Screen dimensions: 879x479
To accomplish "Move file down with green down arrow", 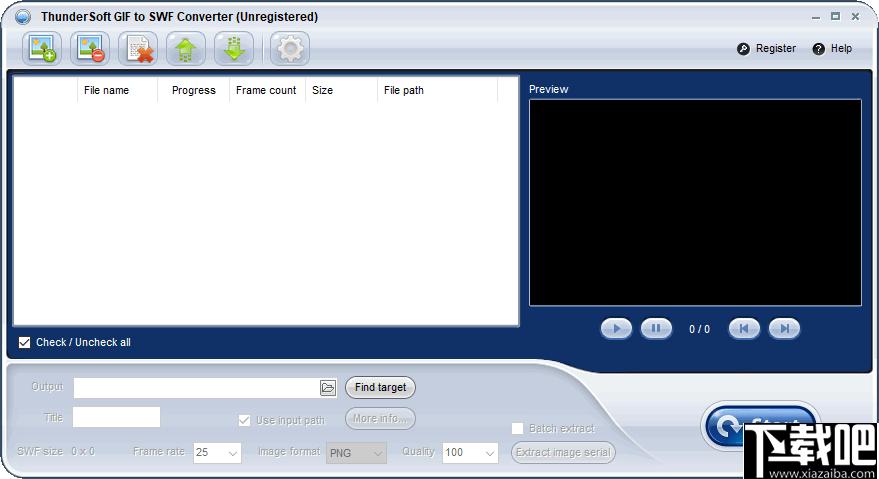I will [234, 49].
